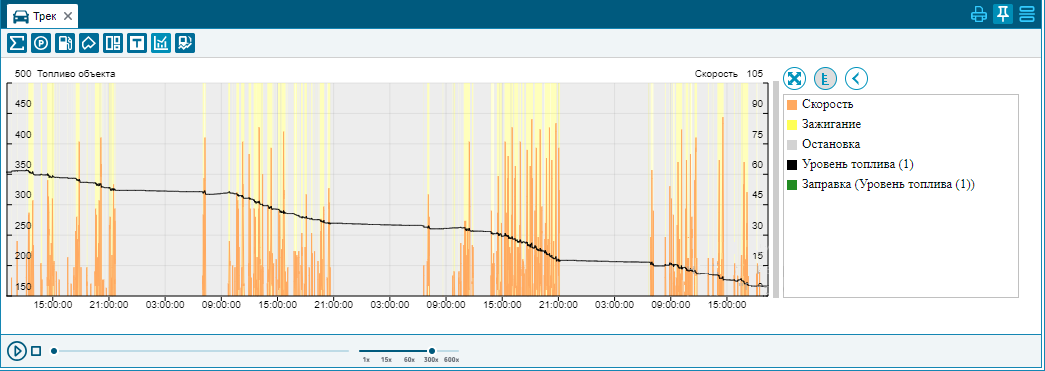1045x371 pixels.
Task: Show the parking stops report icon
Action: [41, 43]
